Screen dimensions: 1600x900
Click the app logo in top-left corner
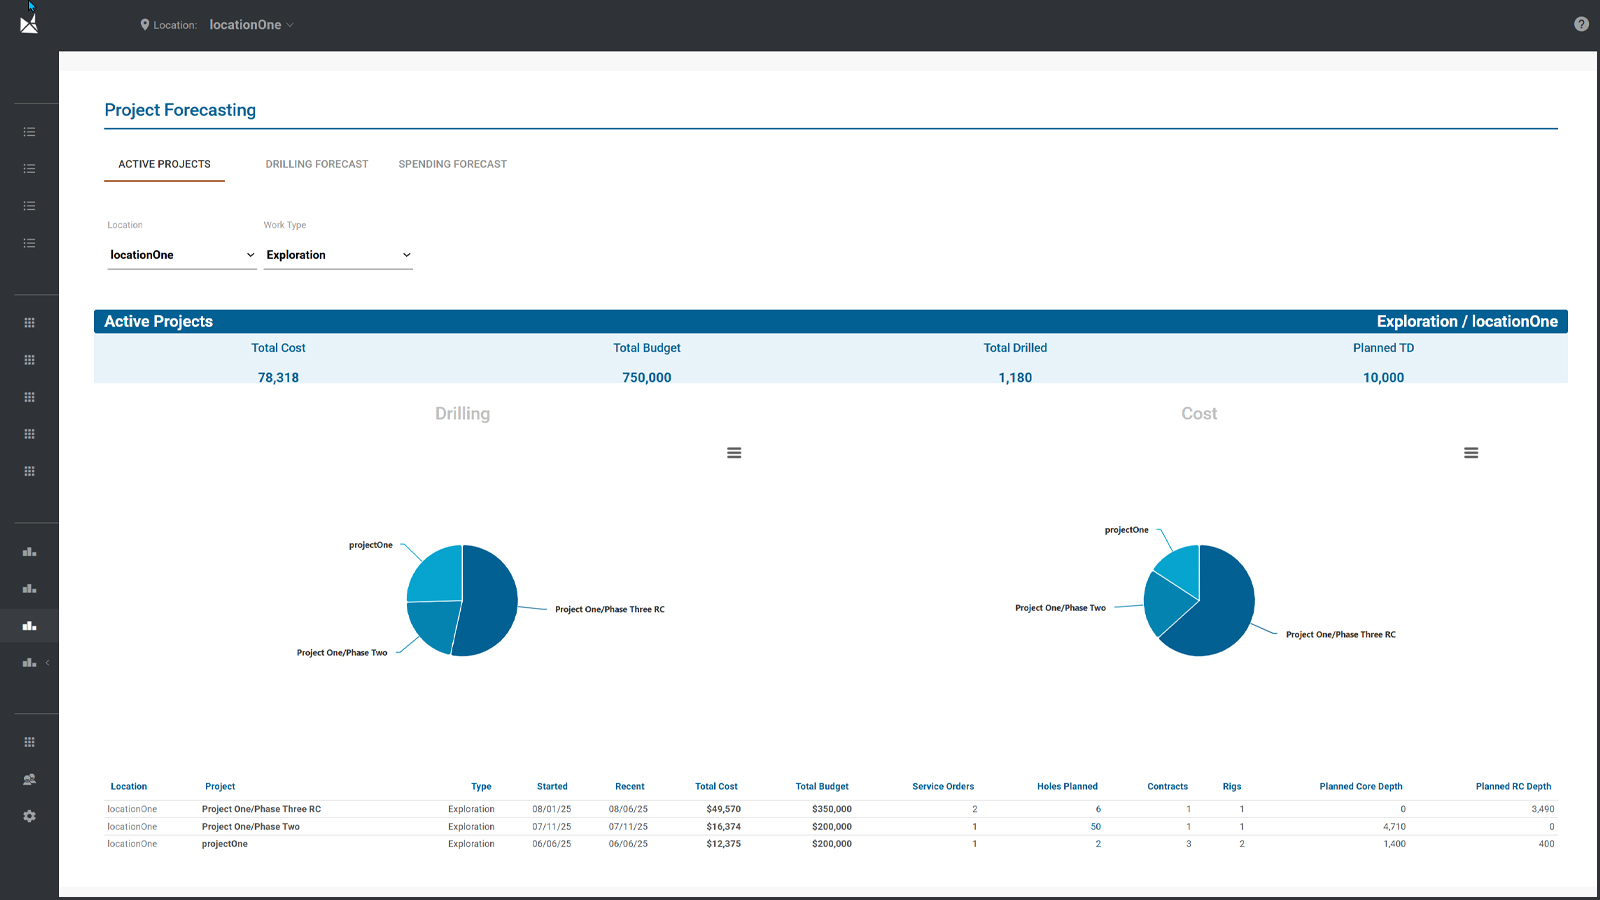click(29, 24)
